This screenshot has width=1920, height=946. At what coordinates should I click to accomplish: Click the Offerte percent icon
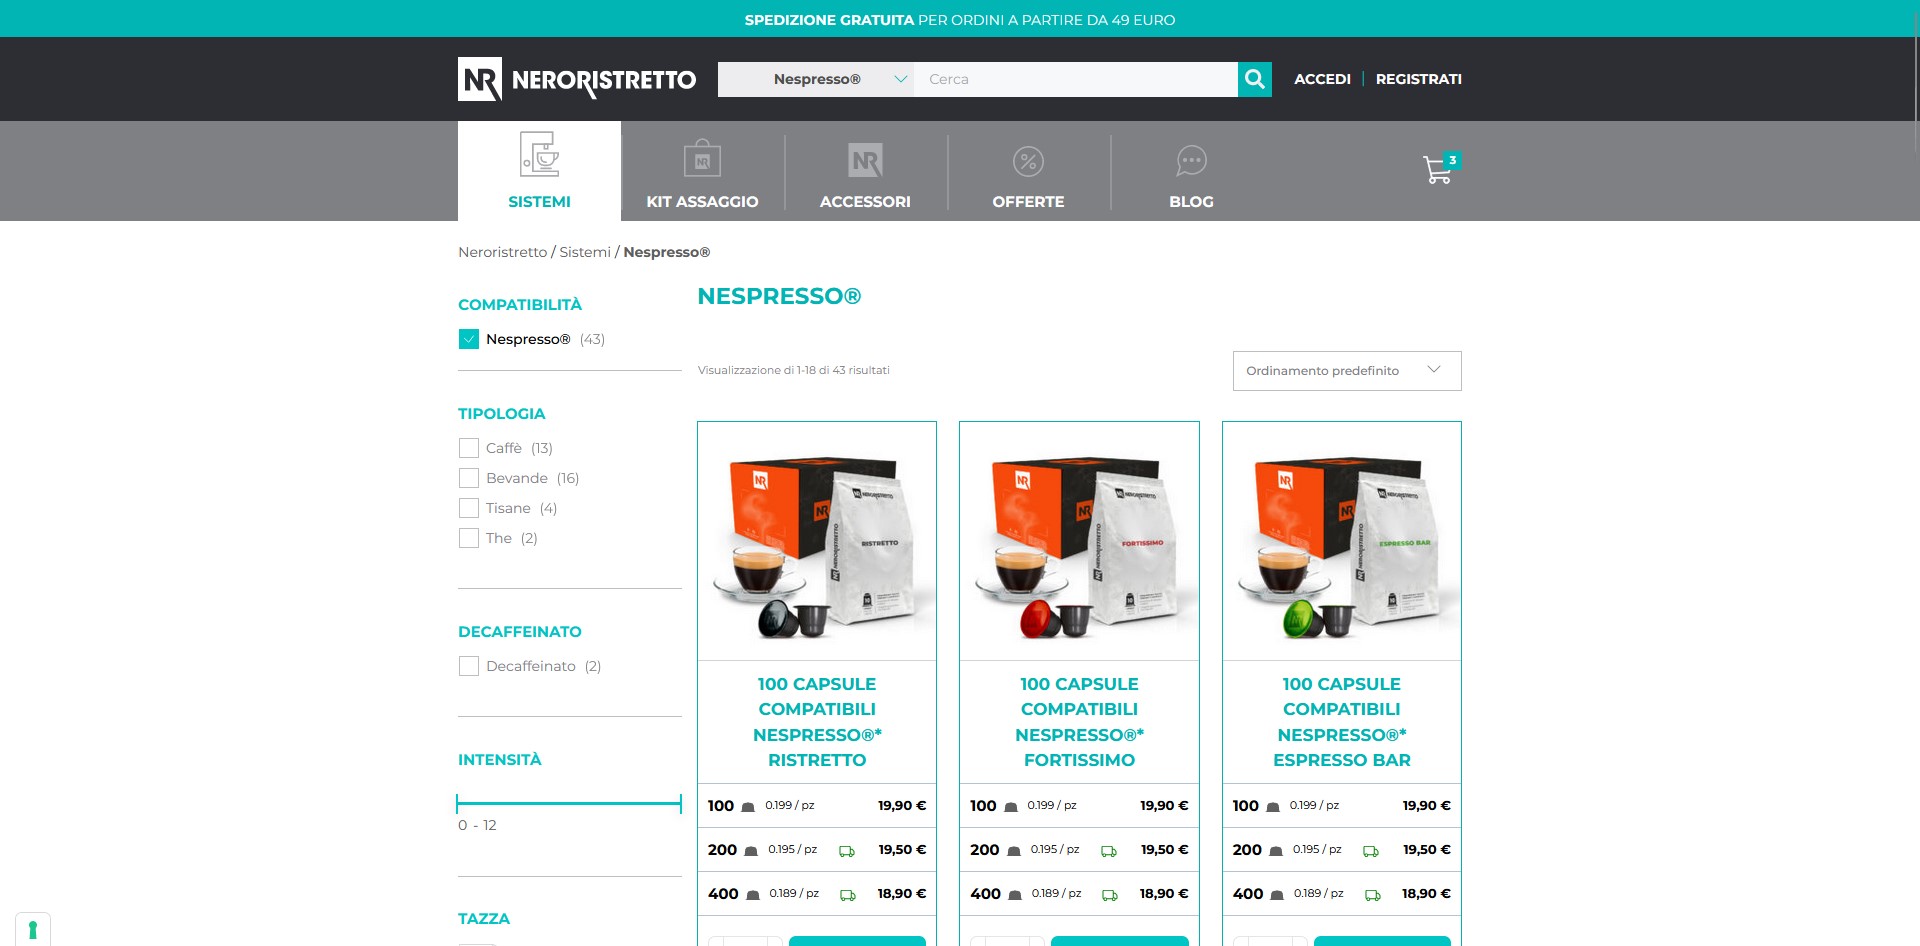[1028, 160]
